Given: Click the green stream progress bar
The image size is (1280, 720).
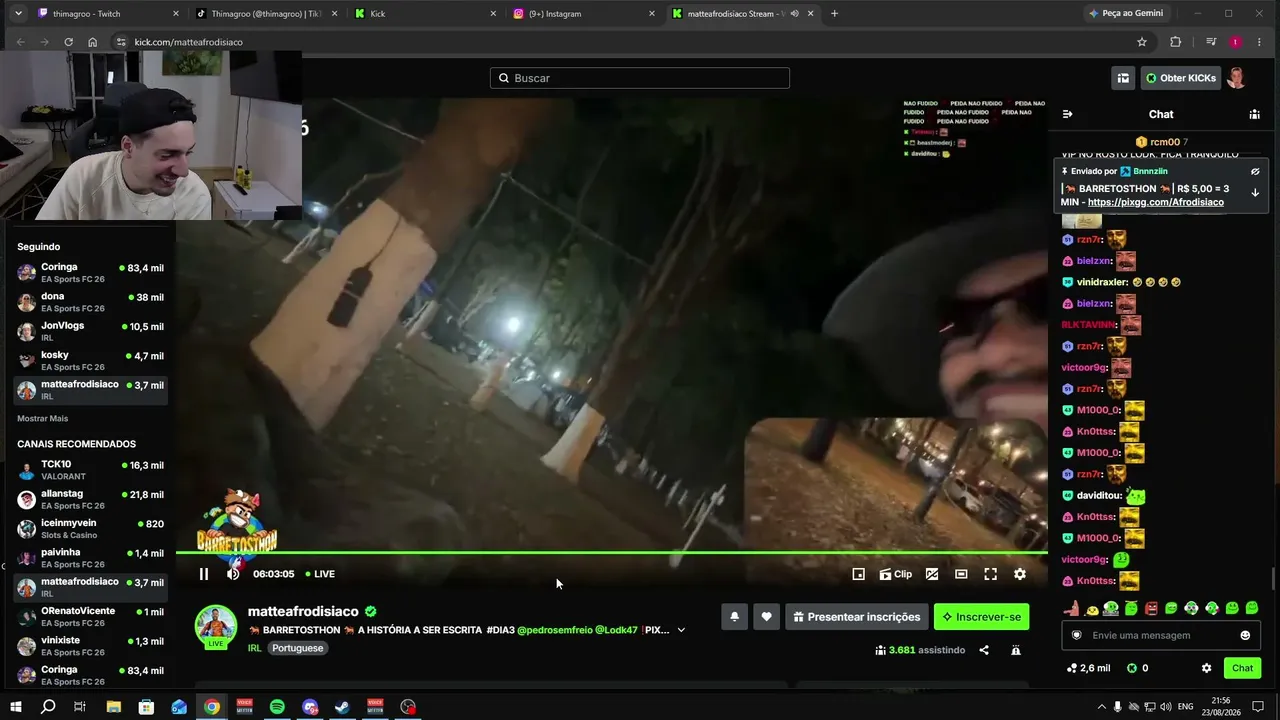Looking at the screenshot, I should [612, 552].
